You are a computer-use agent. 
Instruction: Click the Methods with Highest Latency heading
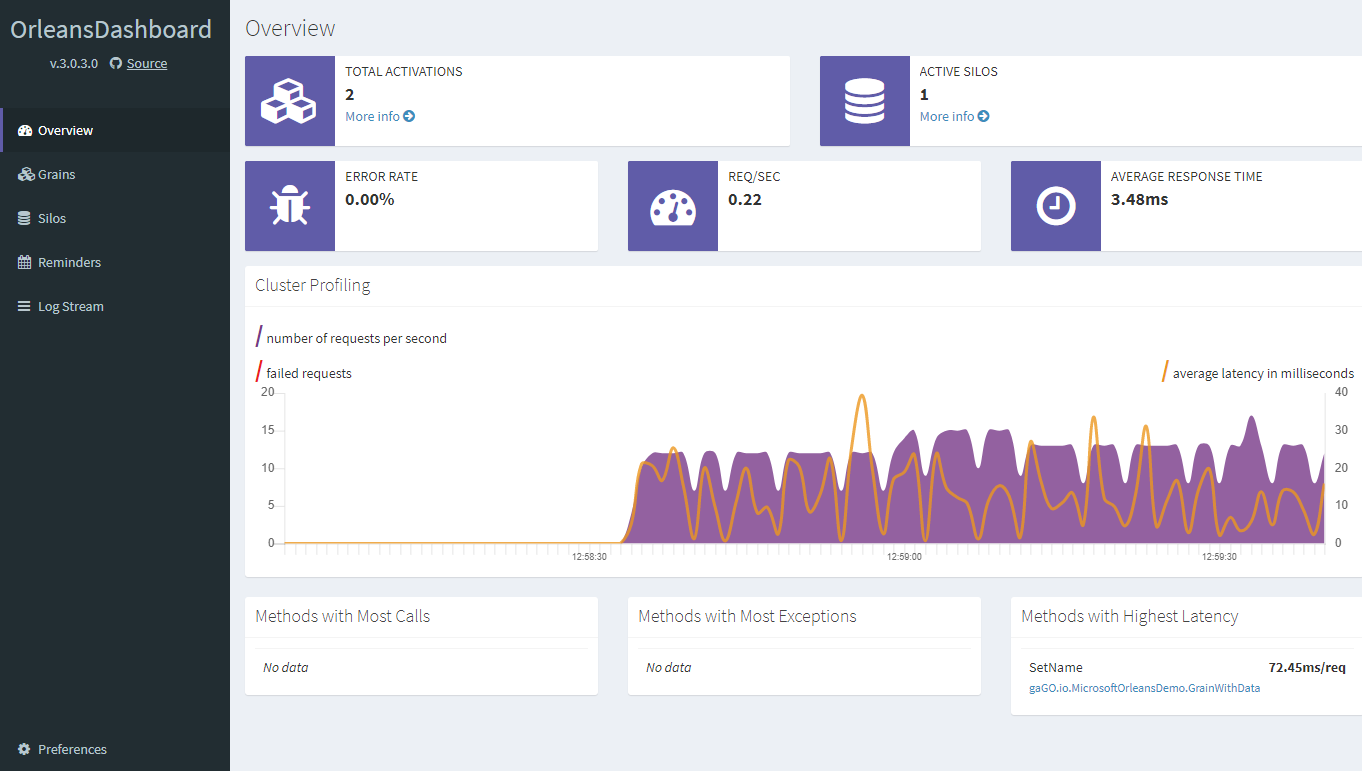(x=1130, y=616)
